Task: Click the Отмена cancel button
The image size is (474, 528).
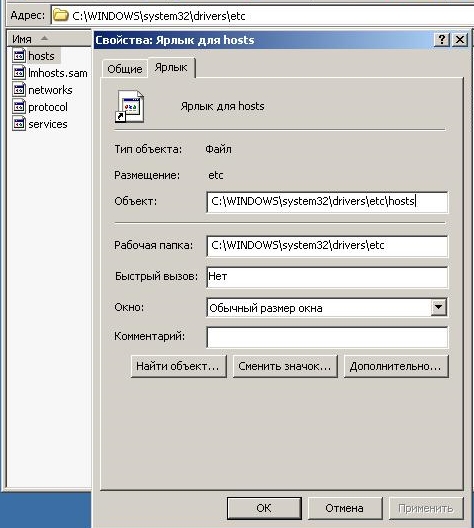Action: [345, 508]
